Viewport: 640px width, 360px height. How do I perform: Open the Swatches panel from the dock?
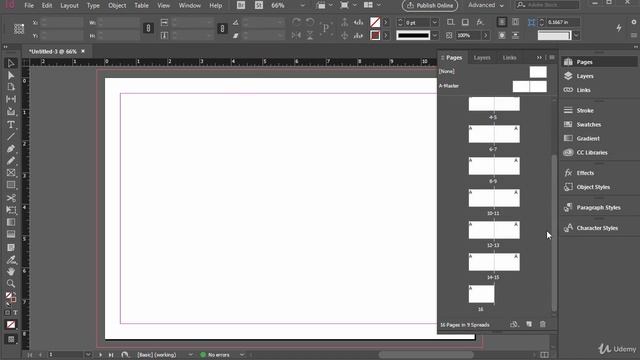[588, 124]
